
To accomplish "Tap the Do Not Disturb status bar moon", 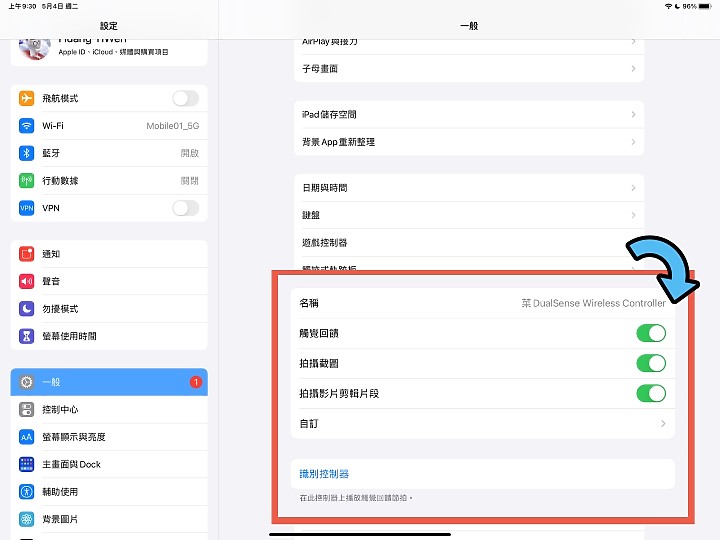I will click(677, 6).
